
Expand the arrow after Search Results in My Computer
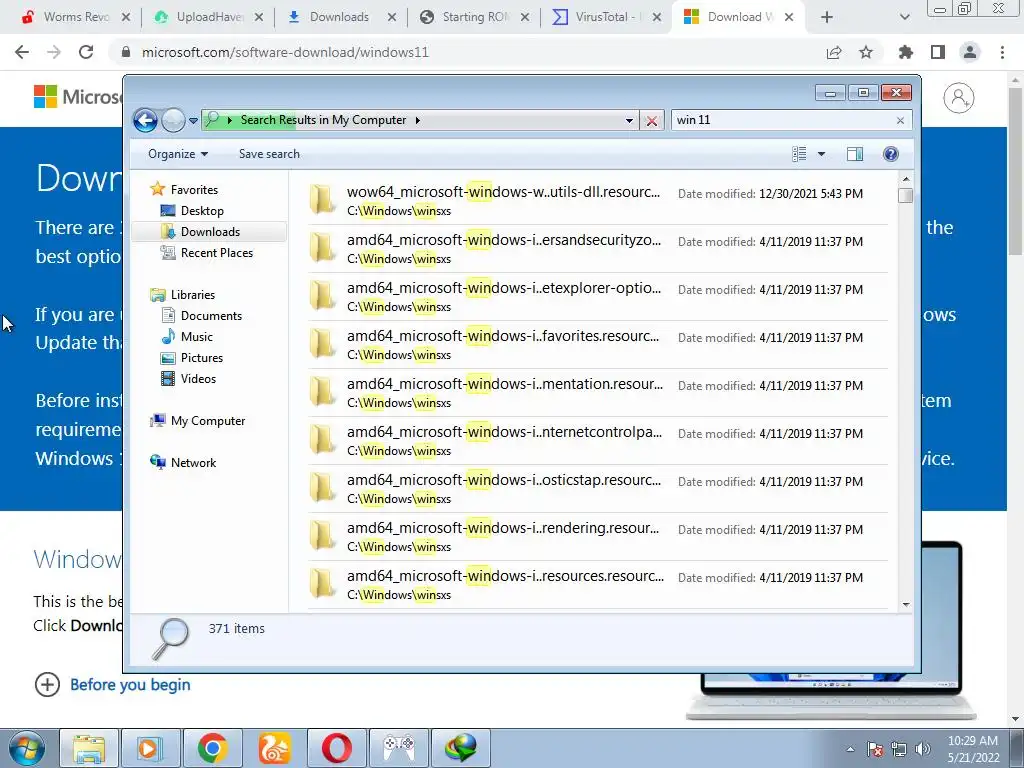tap(418, 120)
